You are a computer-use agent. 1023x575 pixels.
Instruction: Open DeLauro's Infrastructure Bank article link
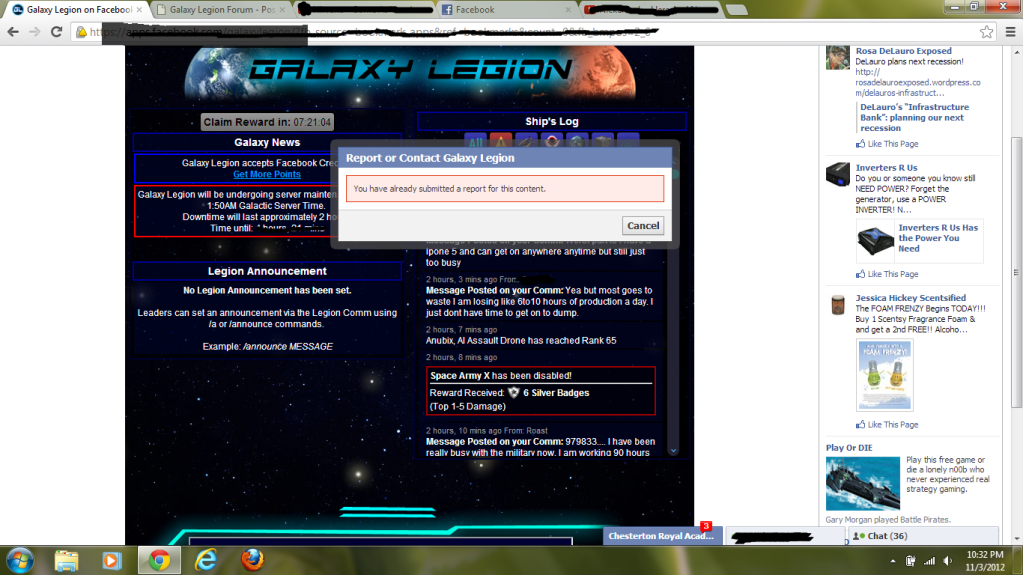click(x=914, y=117)
